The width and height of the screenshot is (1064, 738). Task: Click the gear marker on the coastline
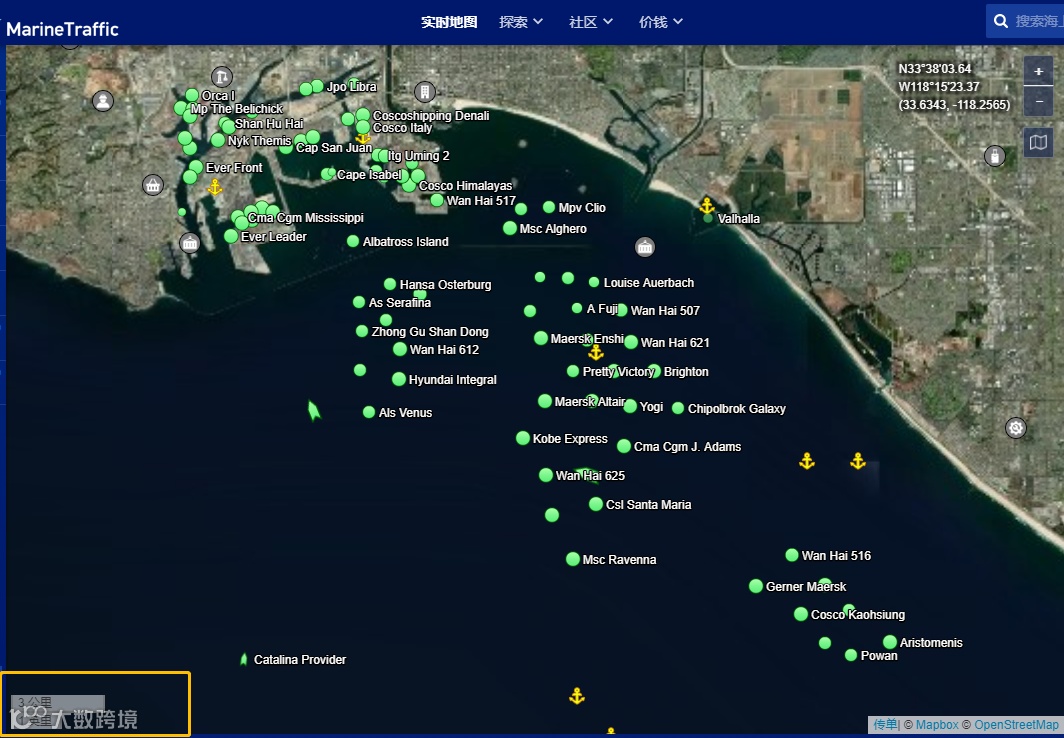(x=1016, y=428)
